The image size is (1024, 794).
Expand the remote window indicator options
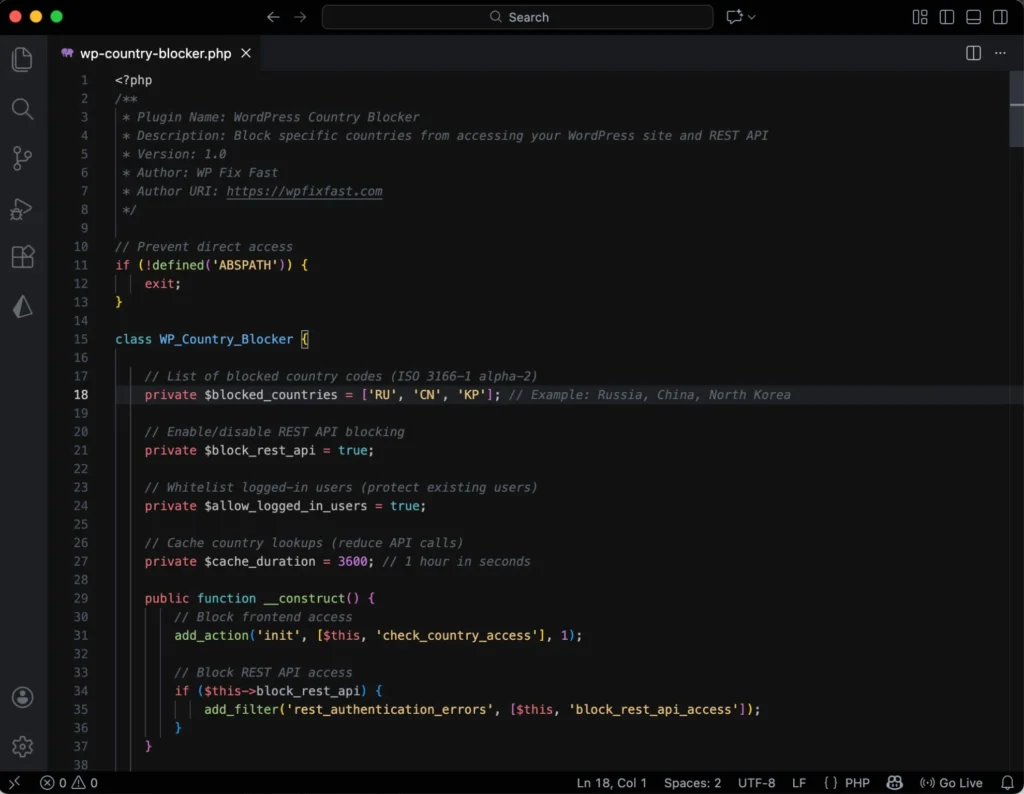[15, 783]
